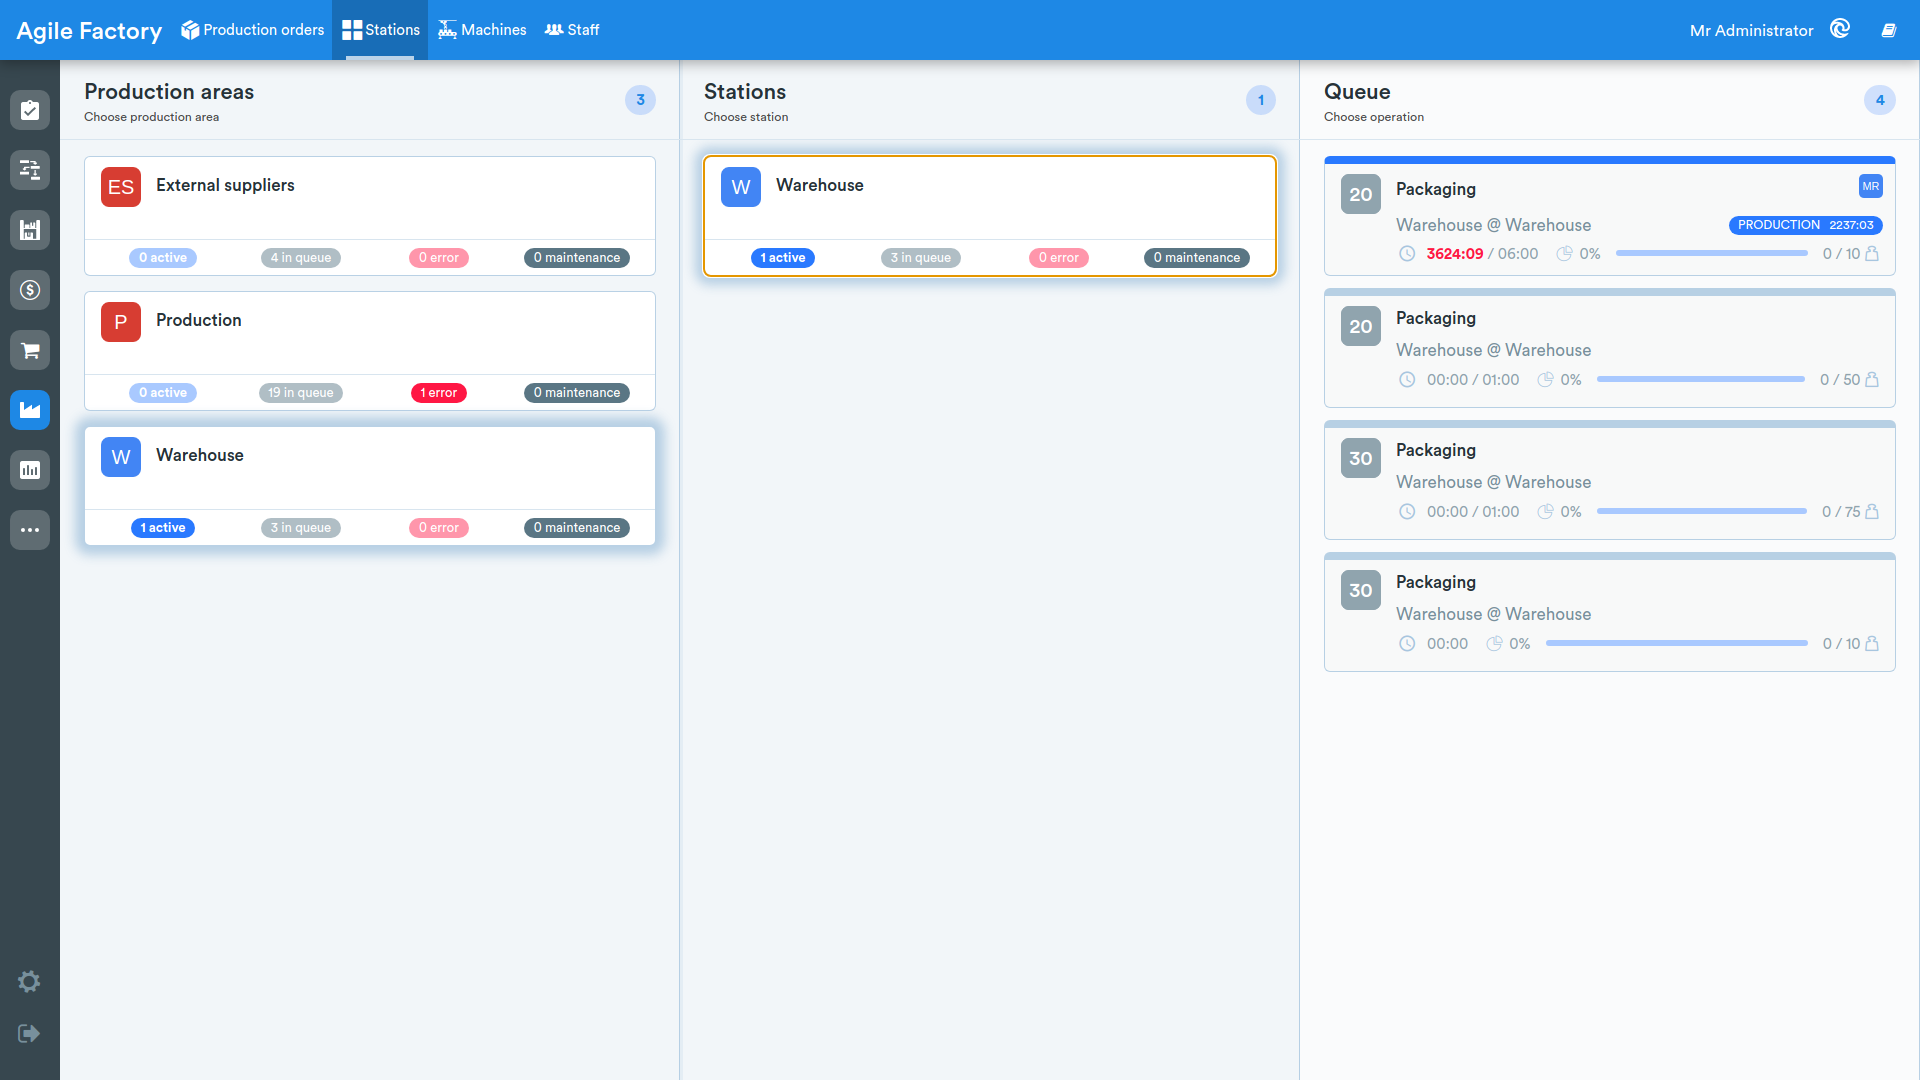Click the swirl icon beside Mr Administrator
1920x1080 pixels.
pyautogui.click(x=1840, y=29)
